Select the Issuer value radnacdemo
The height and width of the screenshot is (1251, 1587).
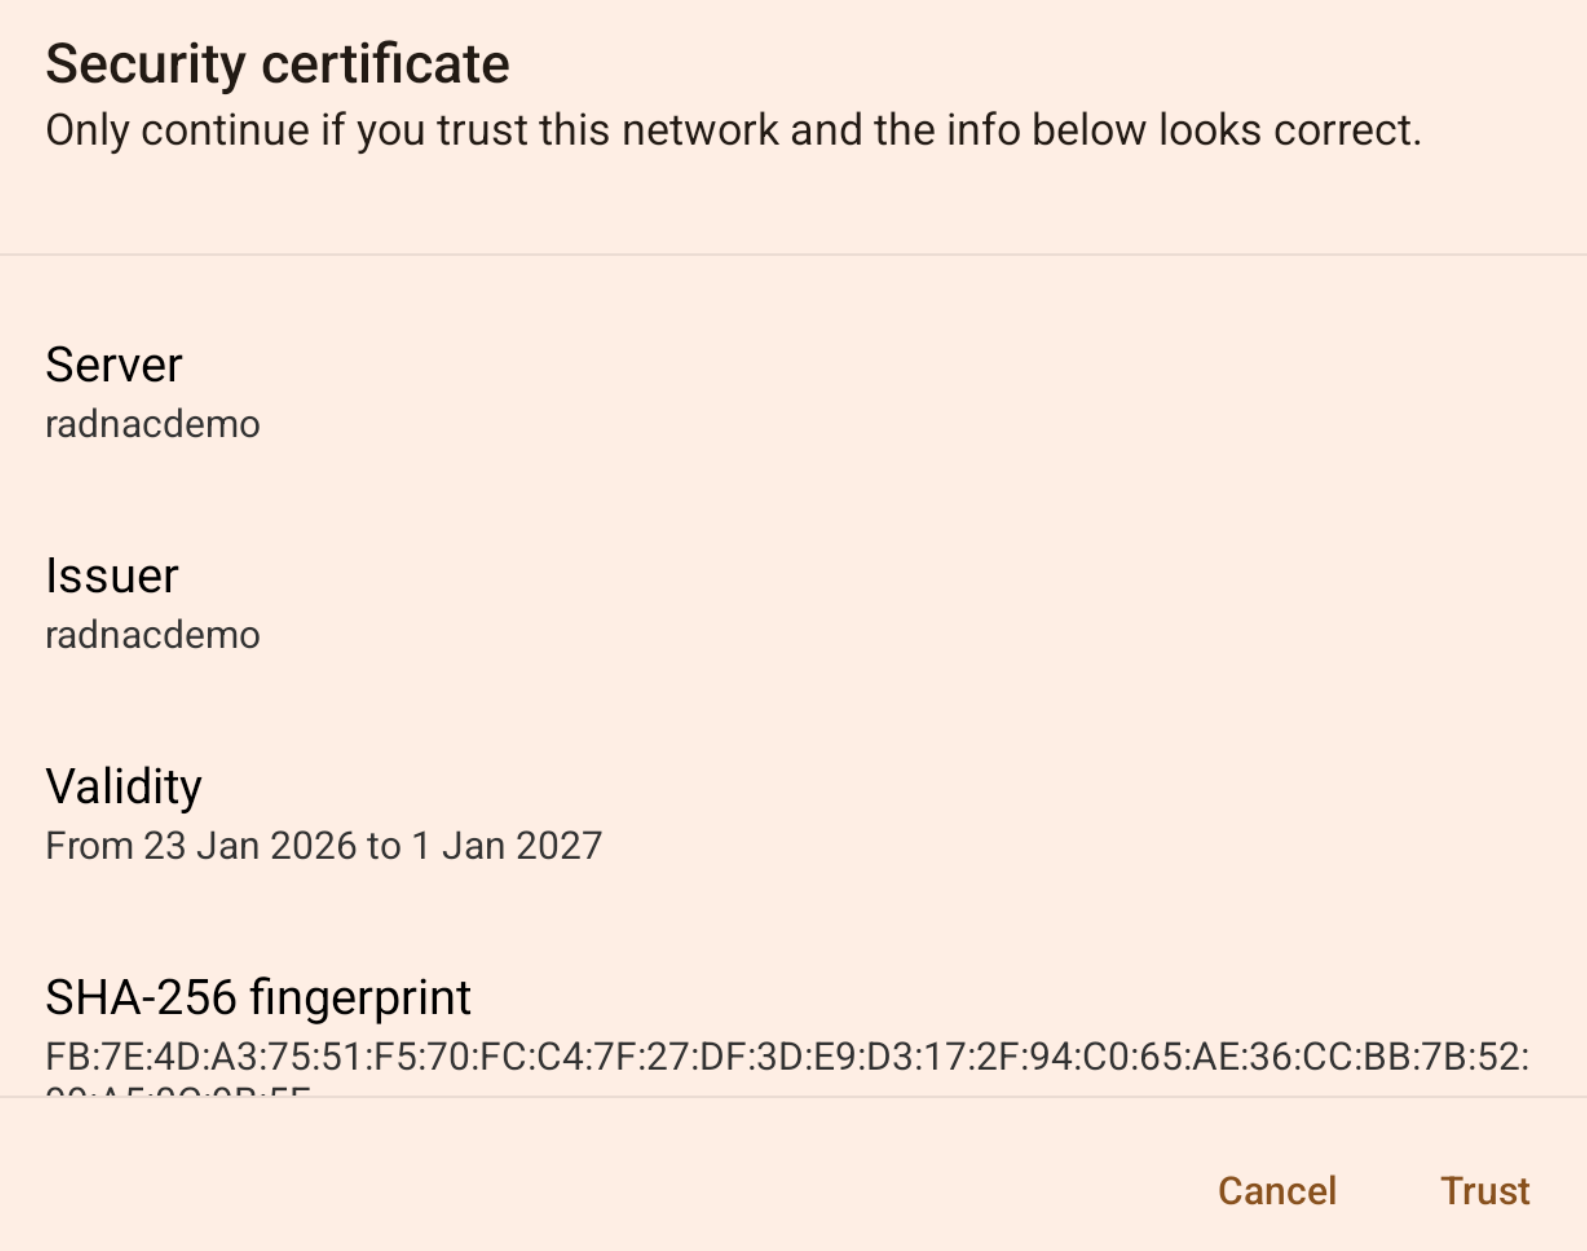[152, 633]
